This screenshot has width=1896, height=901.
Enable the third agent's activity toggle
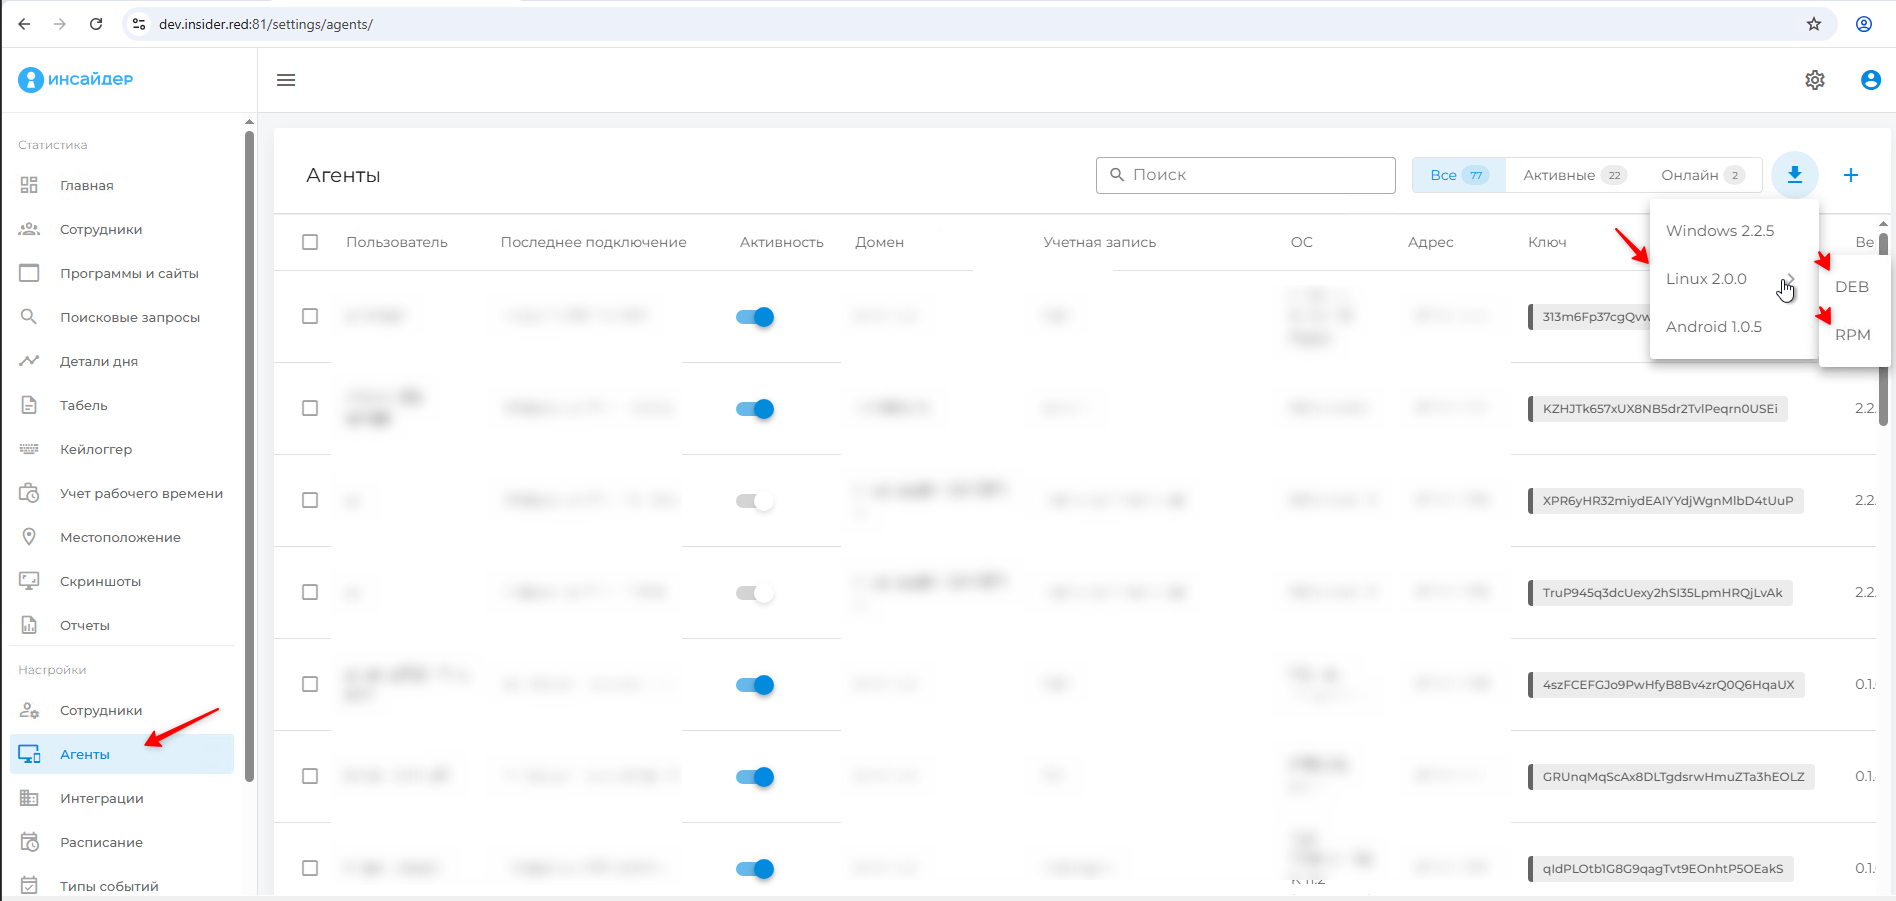pos(755,501)
